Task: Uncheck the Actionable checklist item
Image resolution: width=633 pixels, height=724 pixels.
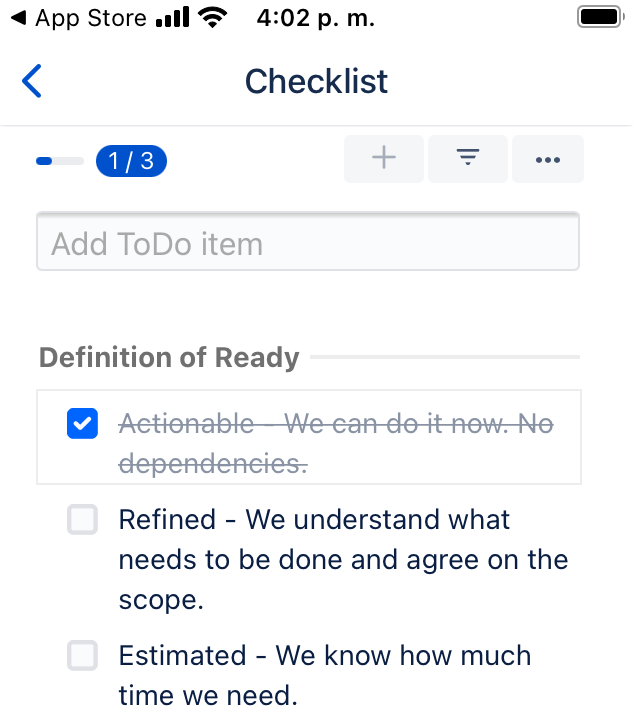Action: (x=82, y=425)
